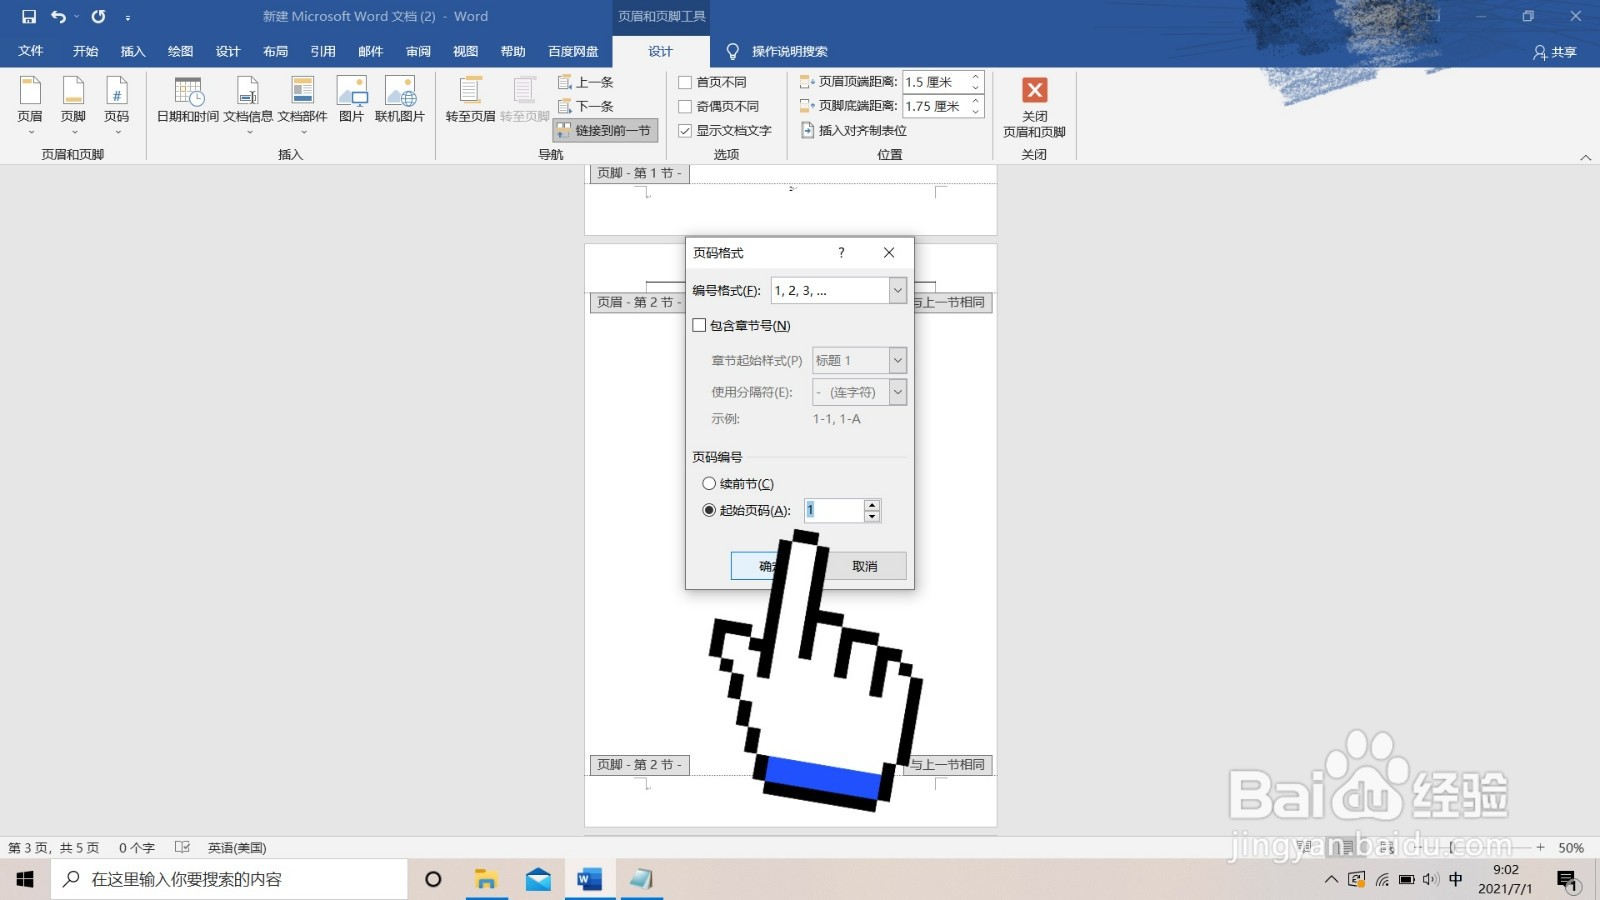Switch to 开始 tab
The image size is (1600, 900).
(85, 51)
